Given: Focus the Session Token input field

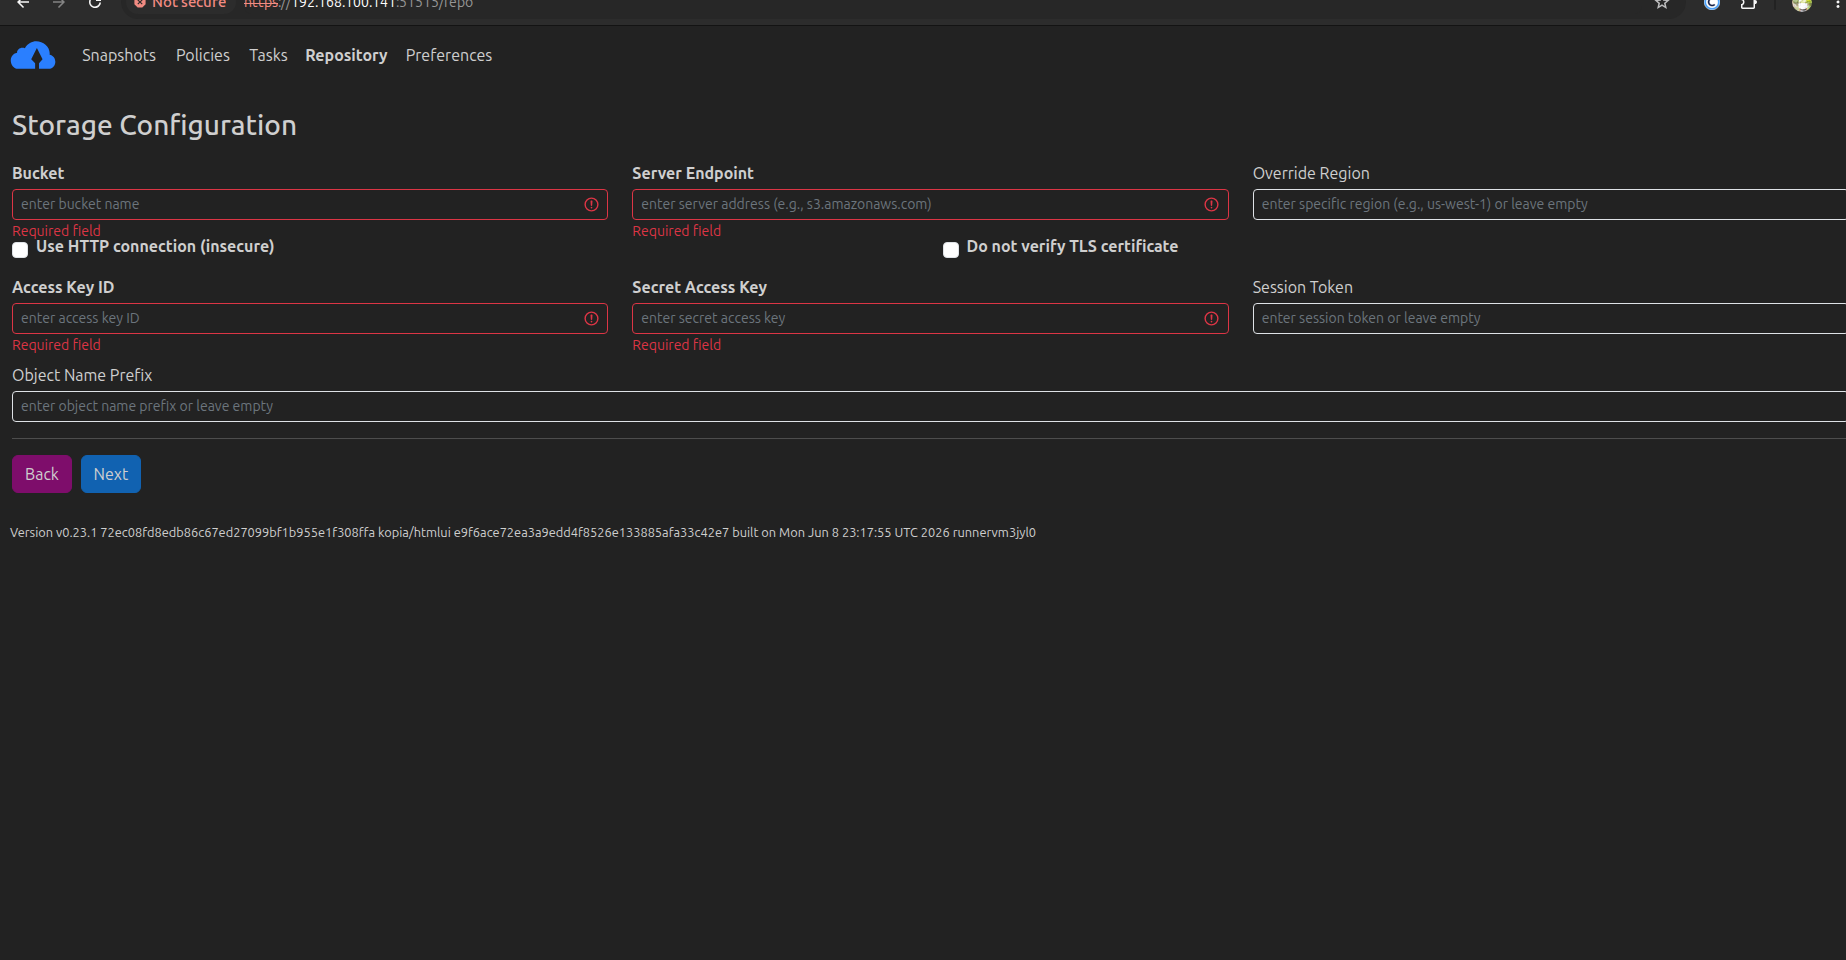Looking at the screenshot, I should [x=1549, y=318].
